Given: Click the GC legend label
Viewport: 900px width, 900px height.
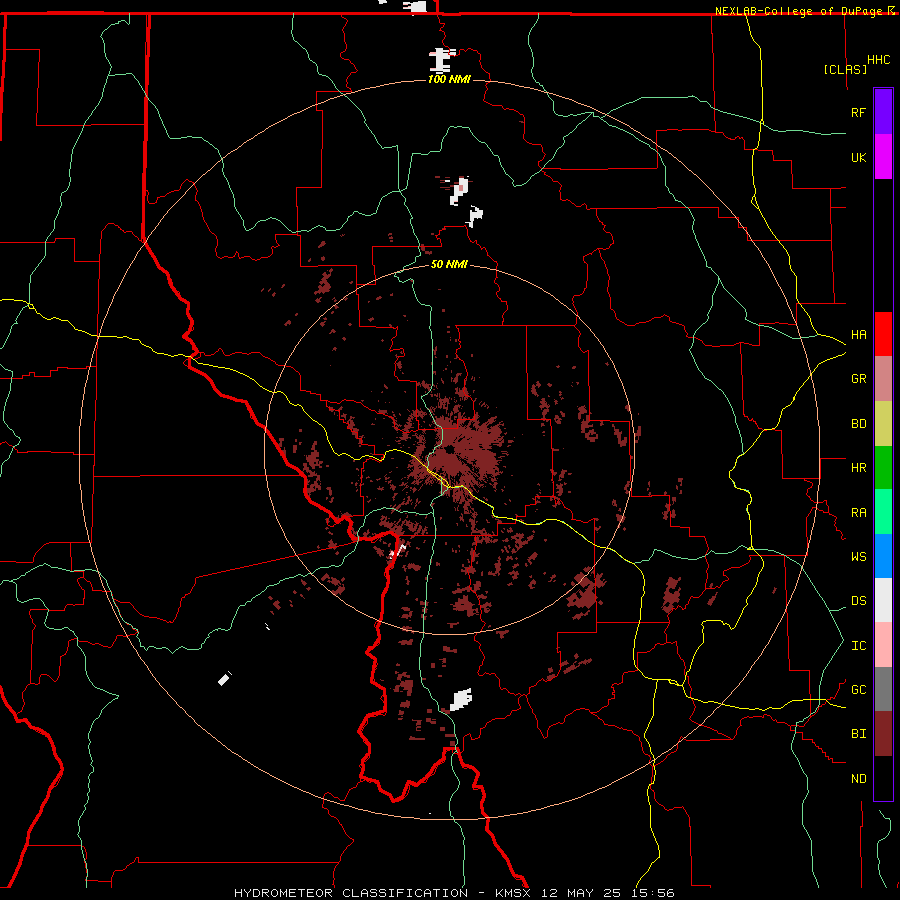Looking at the screenshot, I should (x=858, y=690).
